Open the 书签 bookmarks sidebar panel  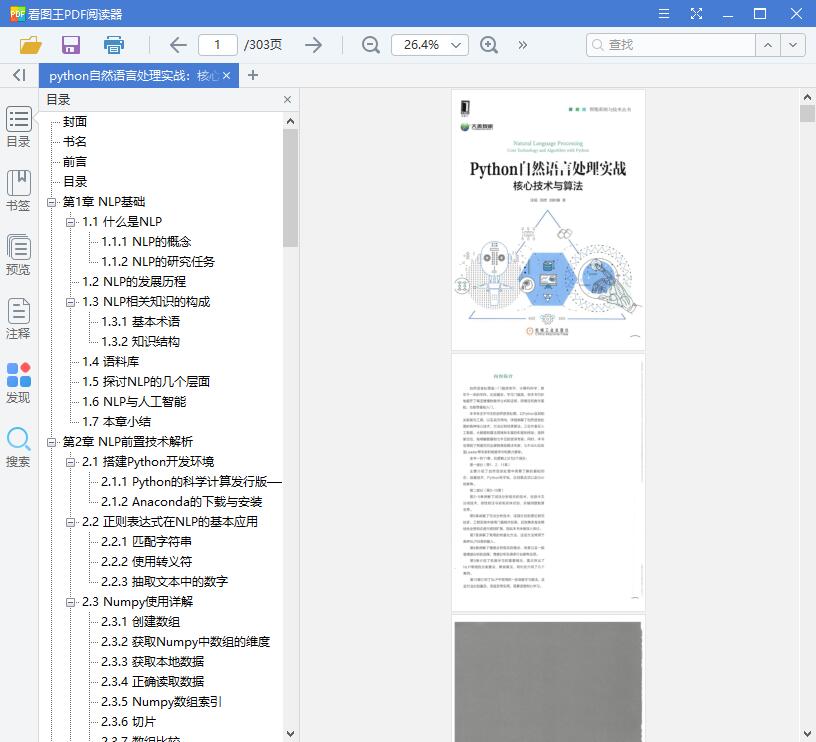pos(19,191)
